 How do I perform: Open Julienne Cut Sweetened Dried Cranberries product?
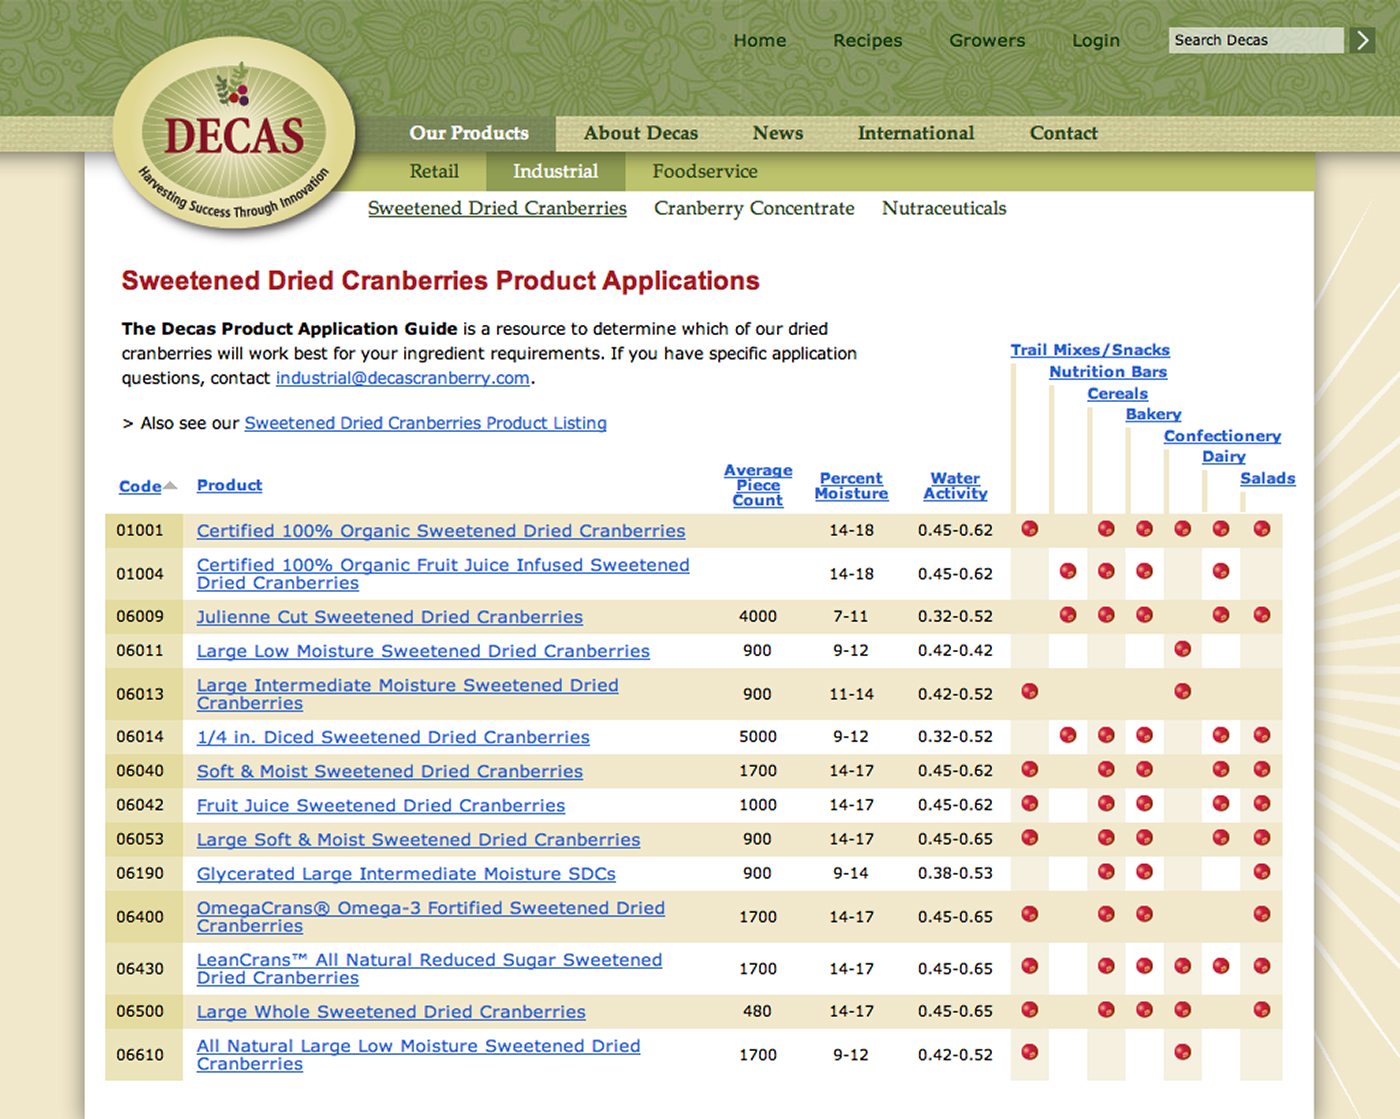[x=390, y=617]
